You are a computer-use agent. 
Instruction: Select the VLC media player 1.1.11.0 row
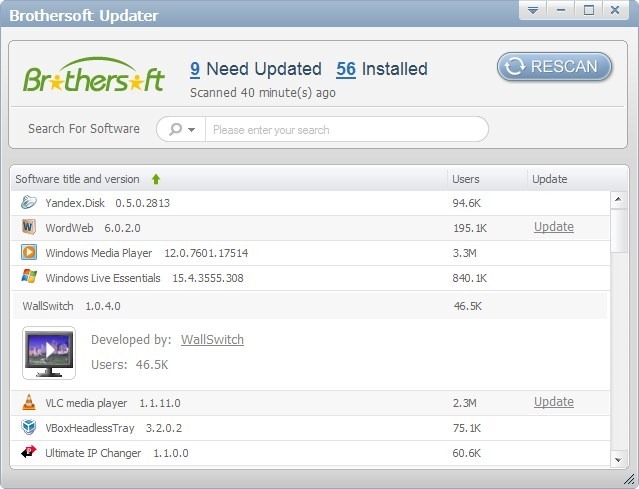[310, 403]
